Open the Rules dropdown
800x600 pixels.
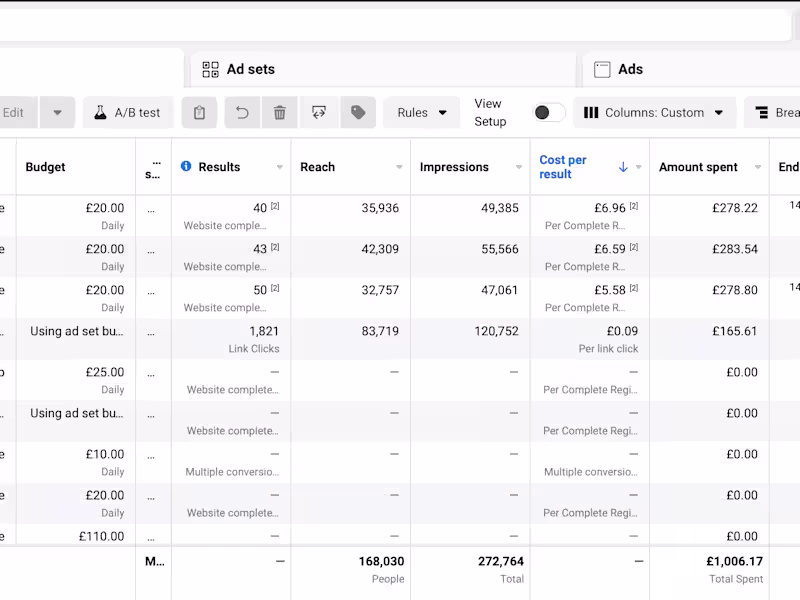[x=421, y=113]
